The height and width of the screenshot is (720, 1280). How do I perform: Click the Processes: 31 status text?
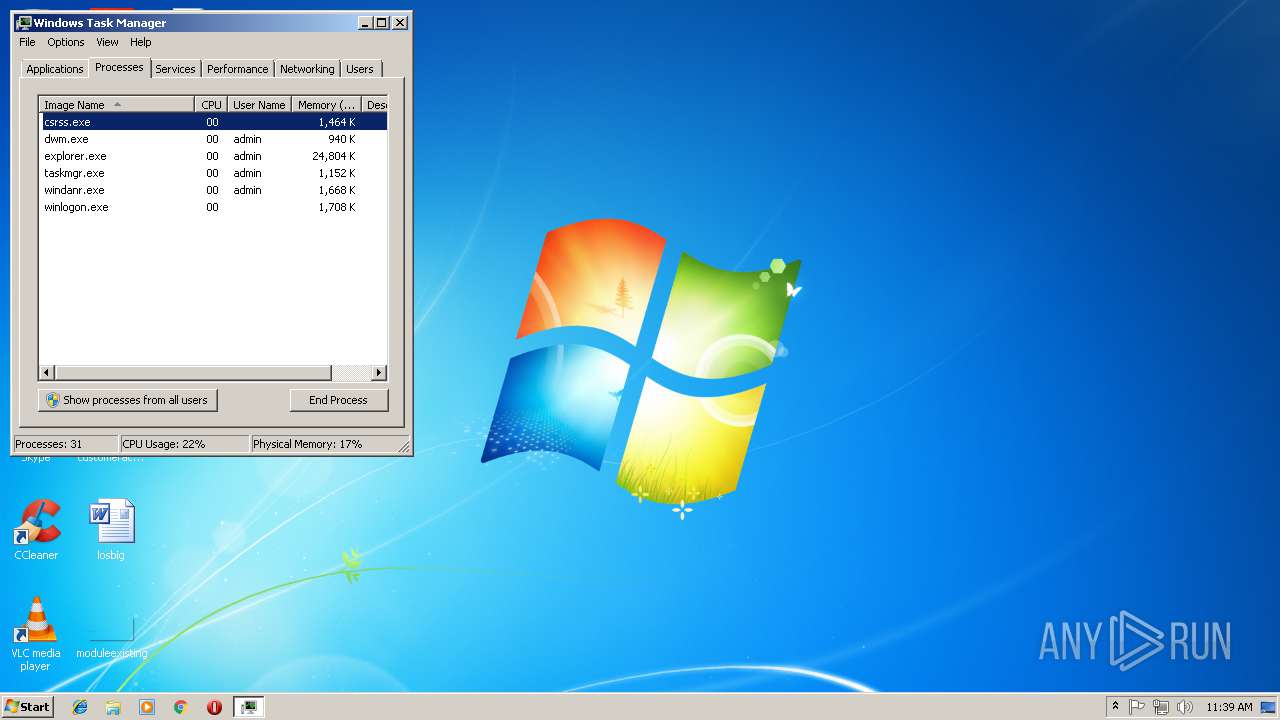tap(49, 444)
